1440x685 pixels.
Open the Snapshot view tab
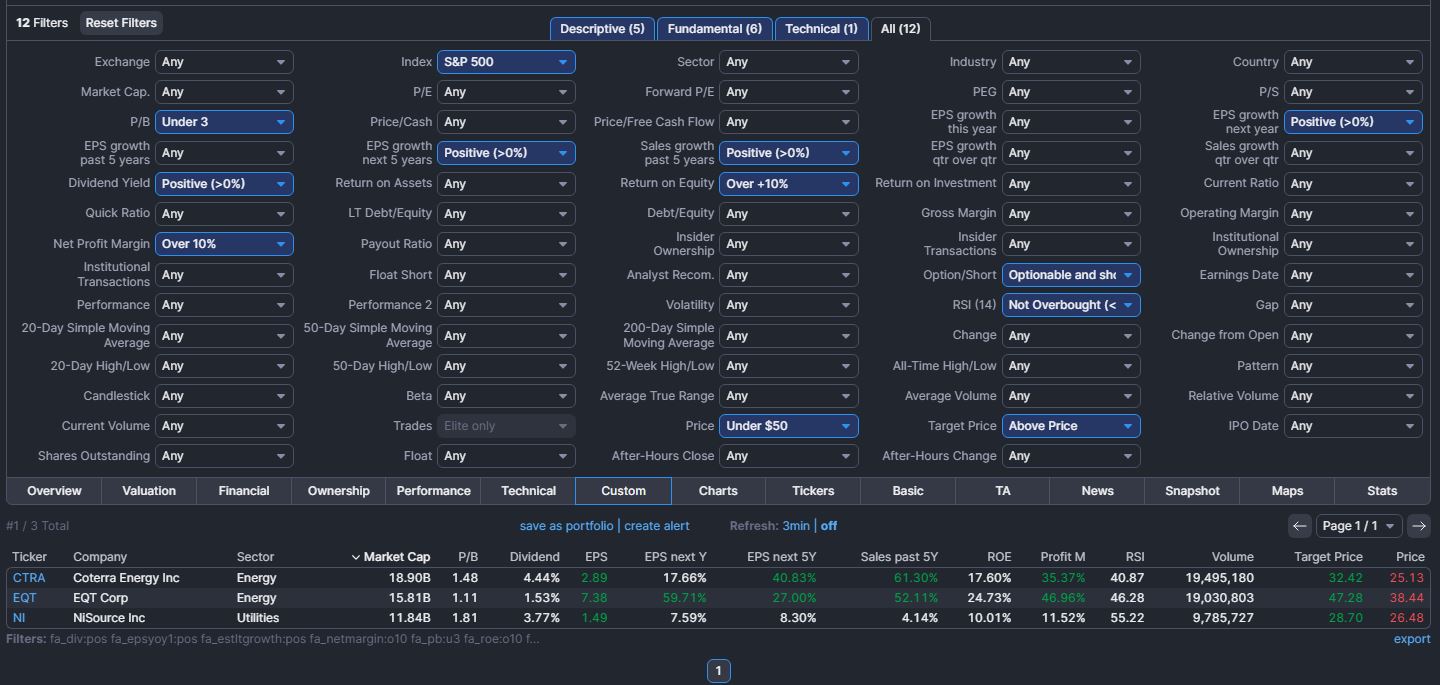(1192, 491)
